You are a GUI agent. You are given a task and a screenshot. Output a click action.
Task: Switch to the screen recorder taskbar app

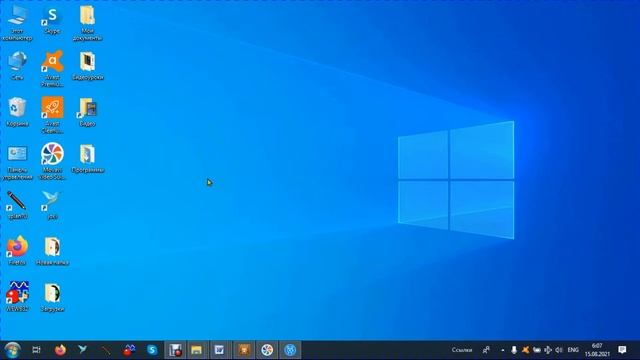coord(176,350)
